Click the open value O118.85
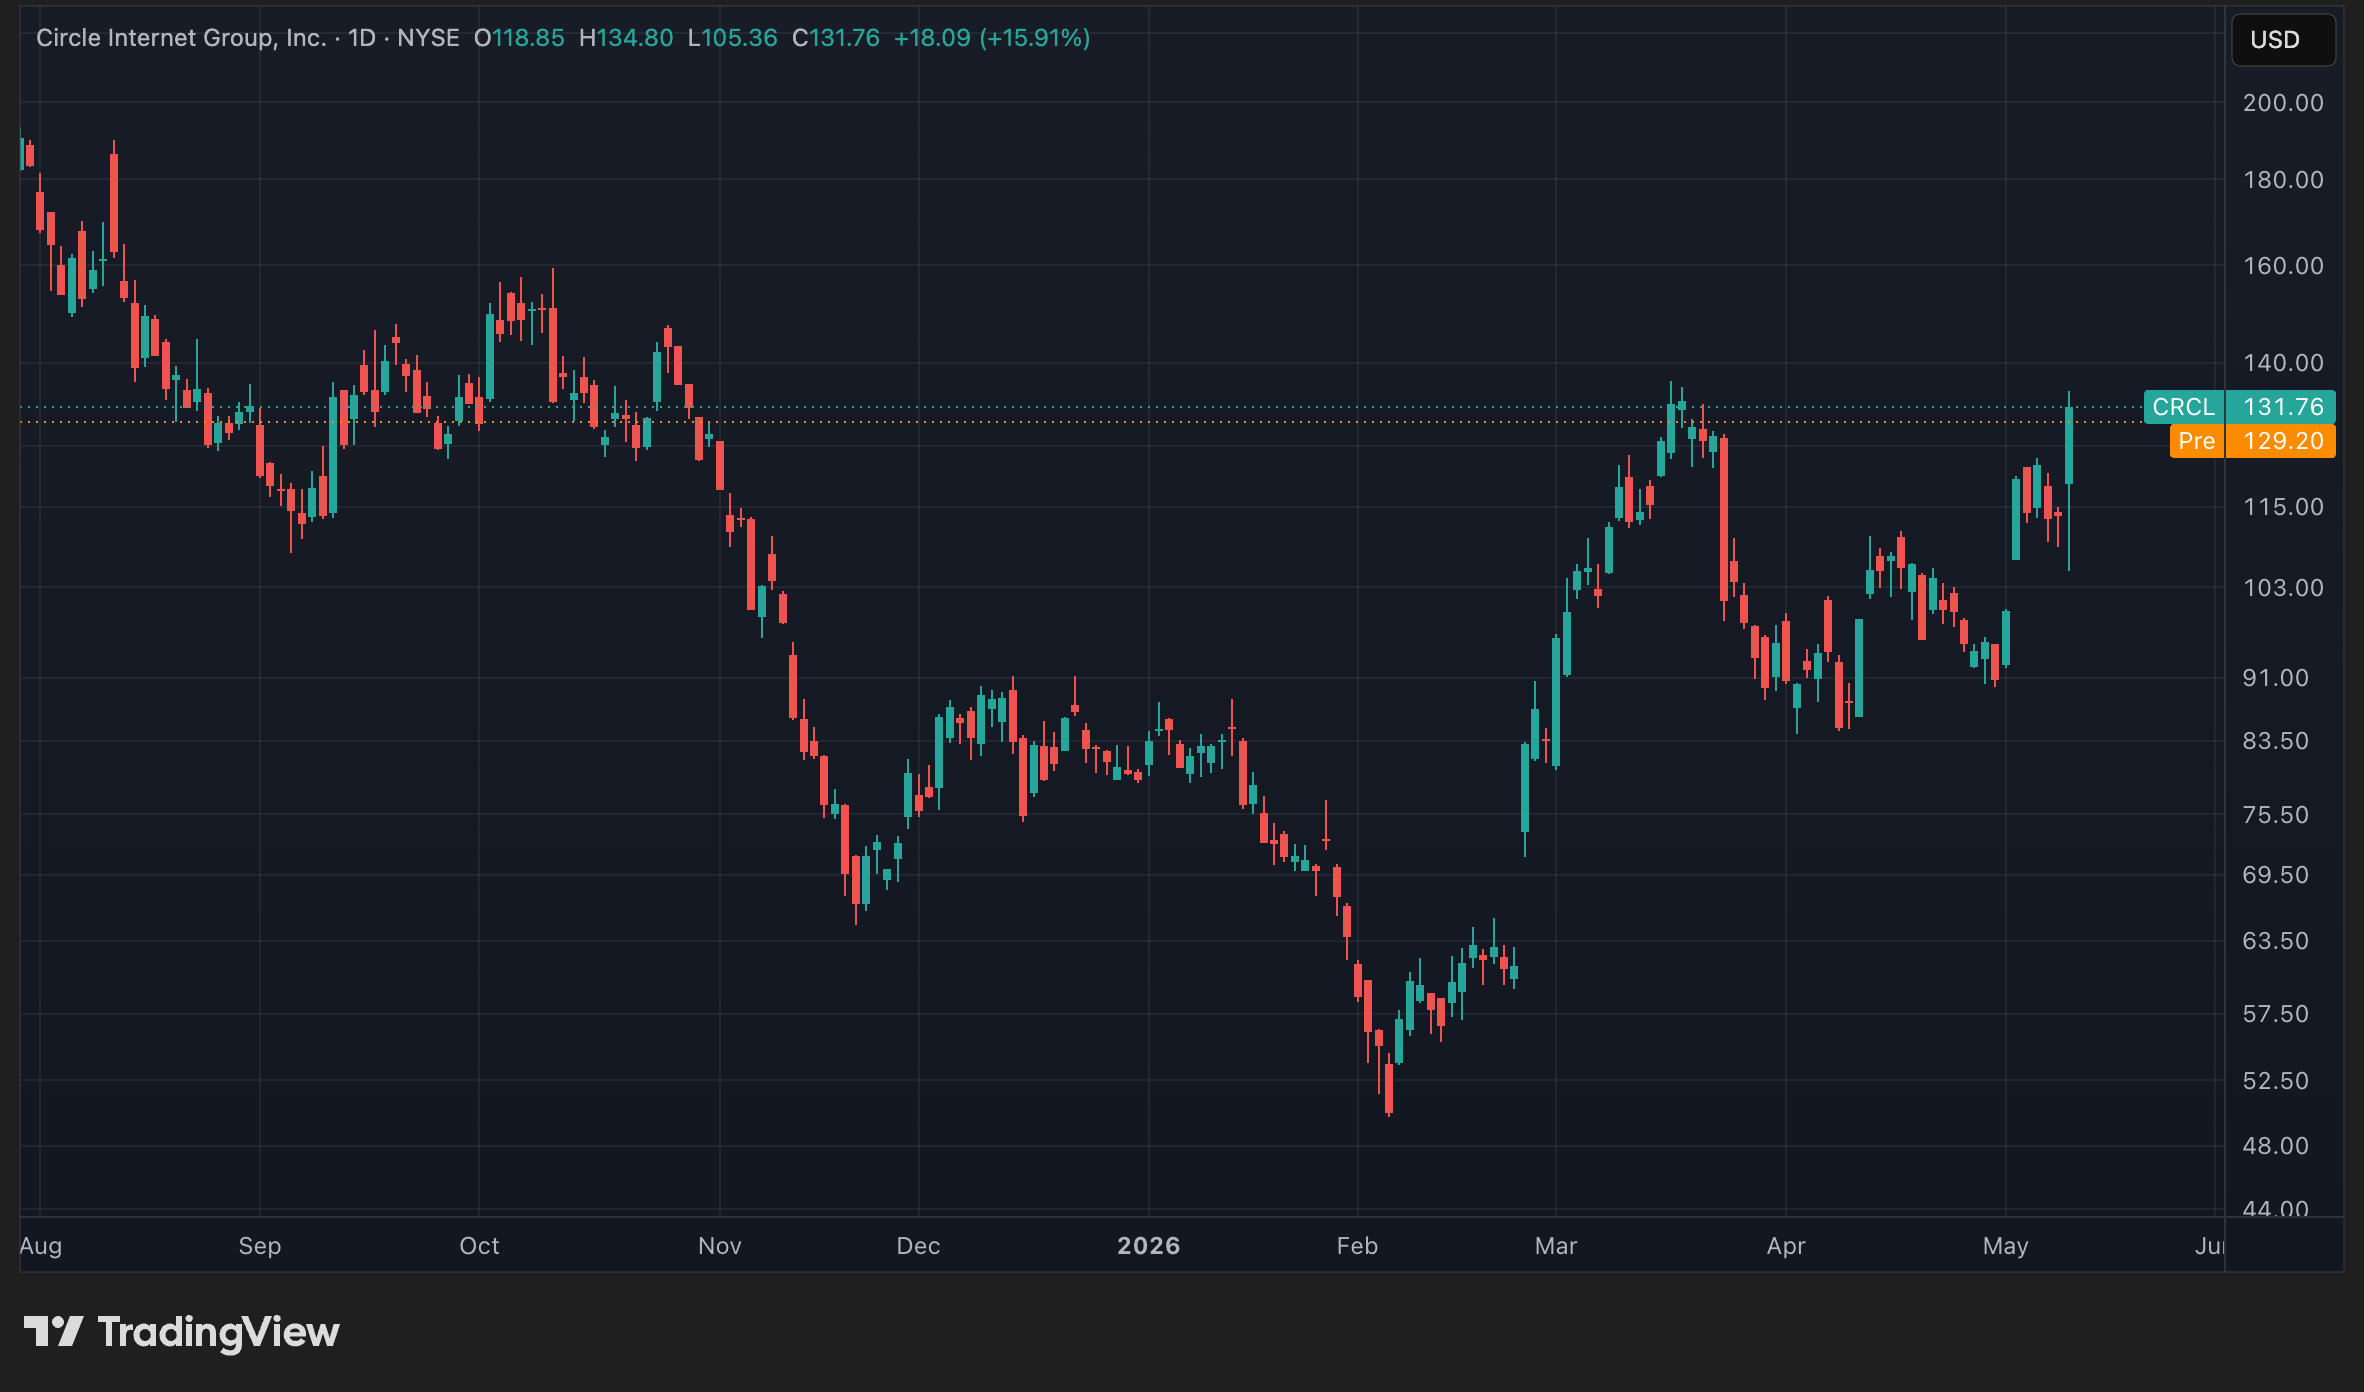This screenshot has width=2364, height=1392. [x=519, y=38]
